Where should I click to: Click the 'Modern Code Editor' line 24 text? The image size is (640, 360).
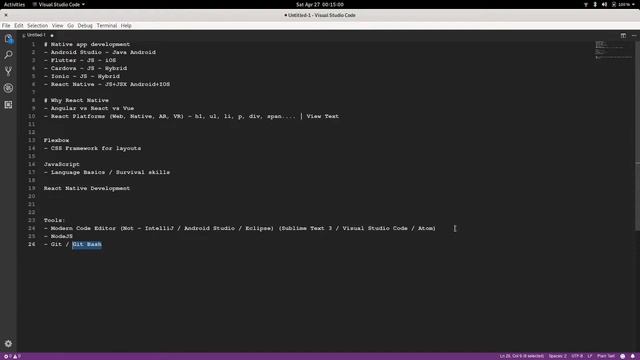click(x=240, y=229)
